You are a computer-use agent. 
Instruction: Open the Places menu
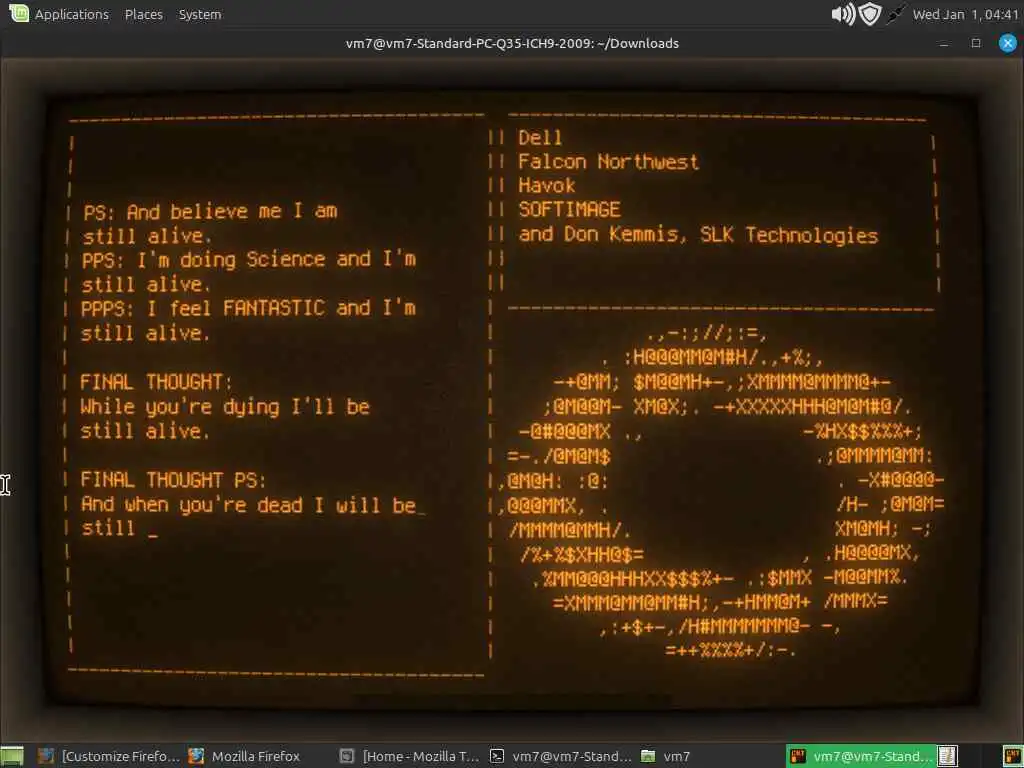tap(144, 14)
